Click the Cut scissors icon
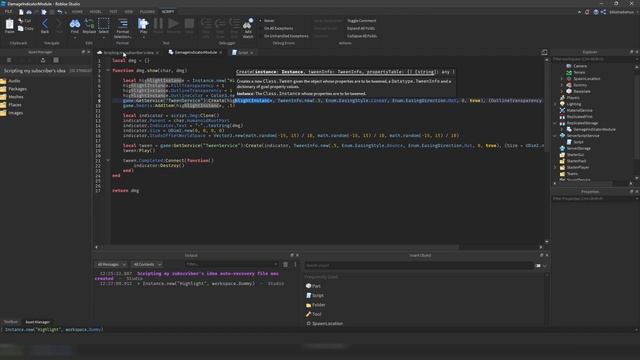 [21, 20]
